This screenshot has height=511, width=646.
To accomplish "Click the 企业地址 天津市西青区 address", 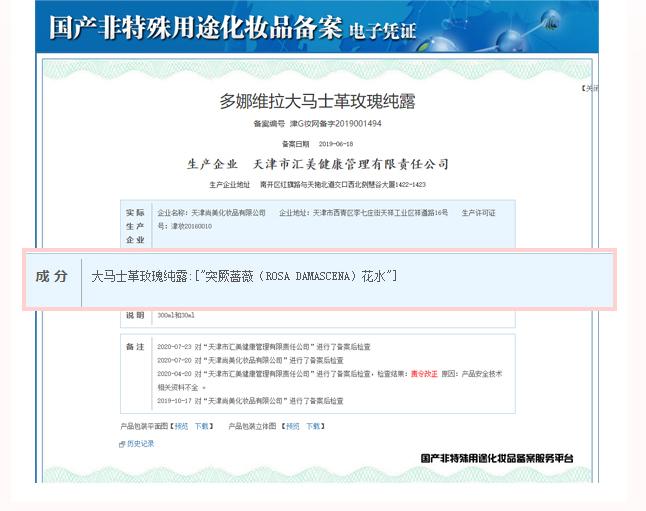I will point(363,213).
